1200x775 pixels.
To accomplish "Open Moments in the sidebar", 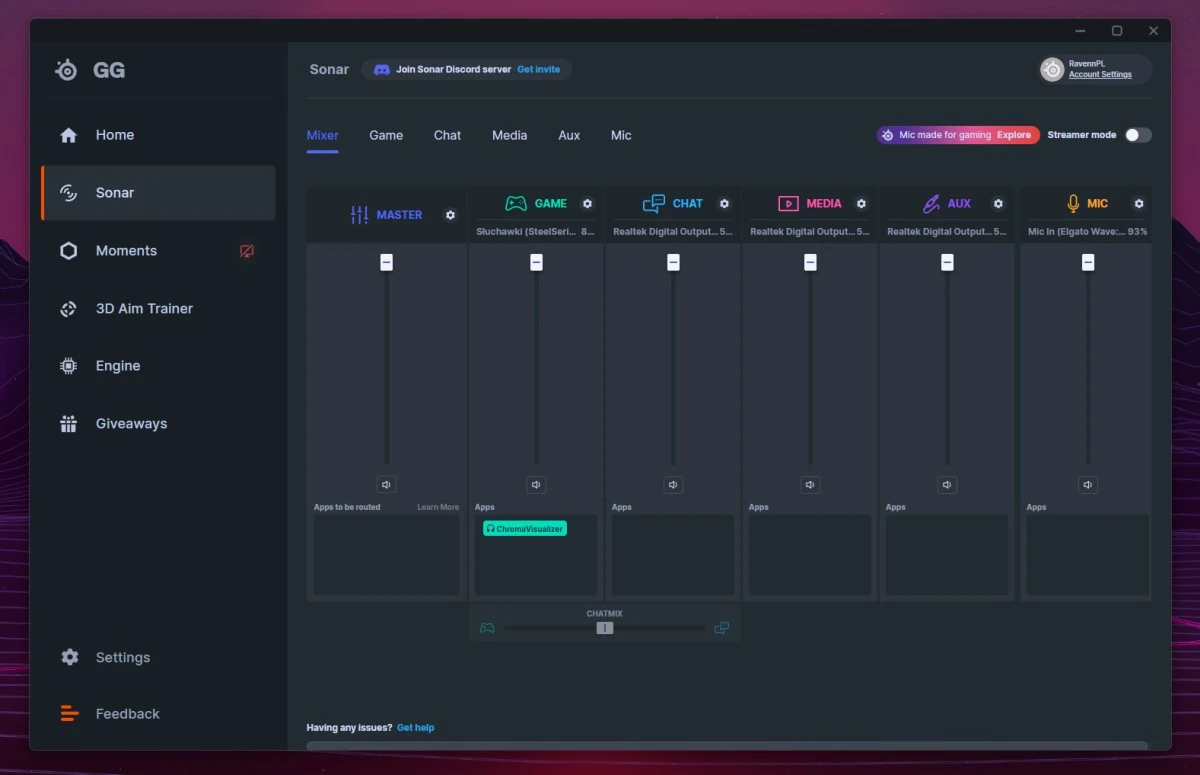I will [126, 251].
